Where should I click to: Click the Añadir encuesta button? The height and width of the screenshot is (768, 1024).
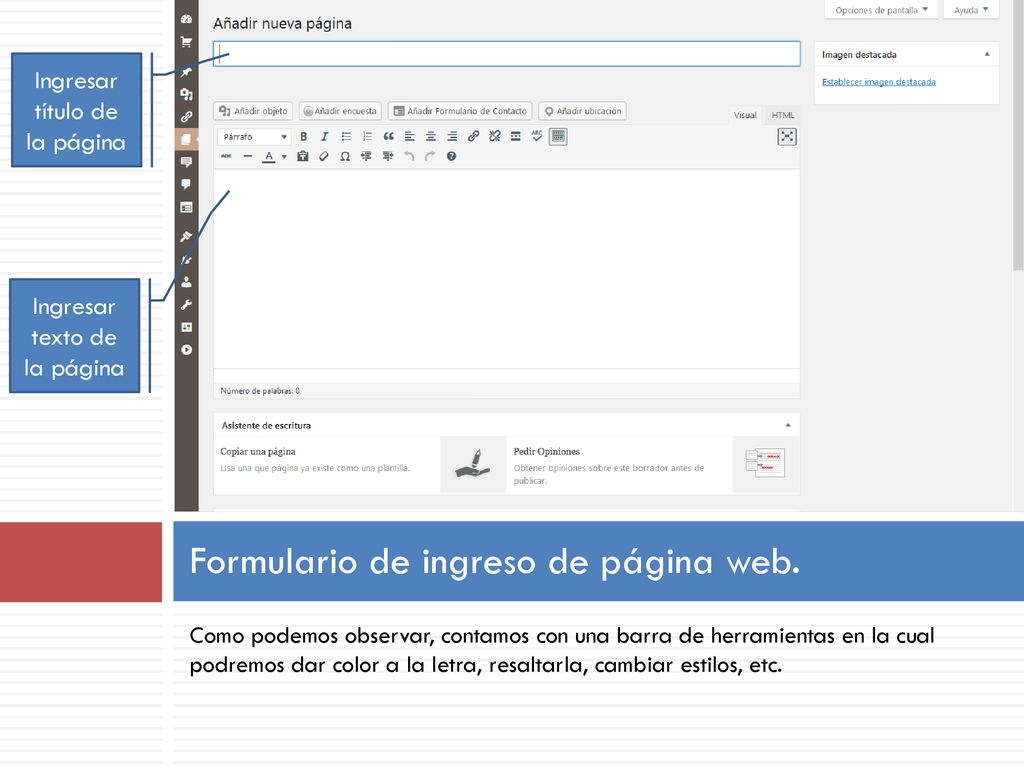pos(340,111)
